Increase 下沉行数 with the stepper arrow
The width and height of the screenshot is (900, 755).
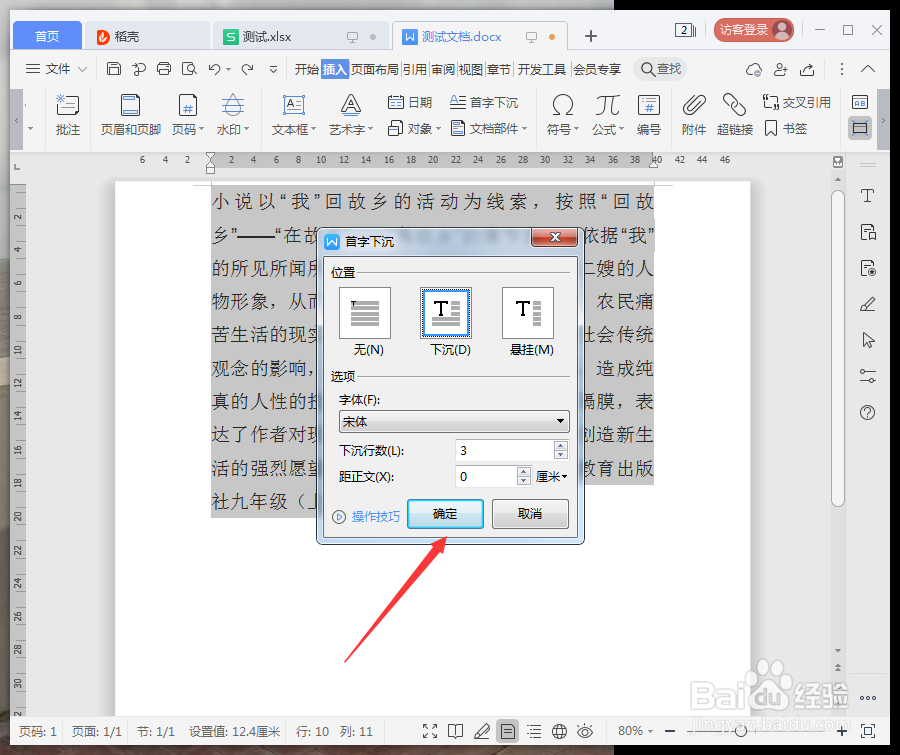[560, 445]
